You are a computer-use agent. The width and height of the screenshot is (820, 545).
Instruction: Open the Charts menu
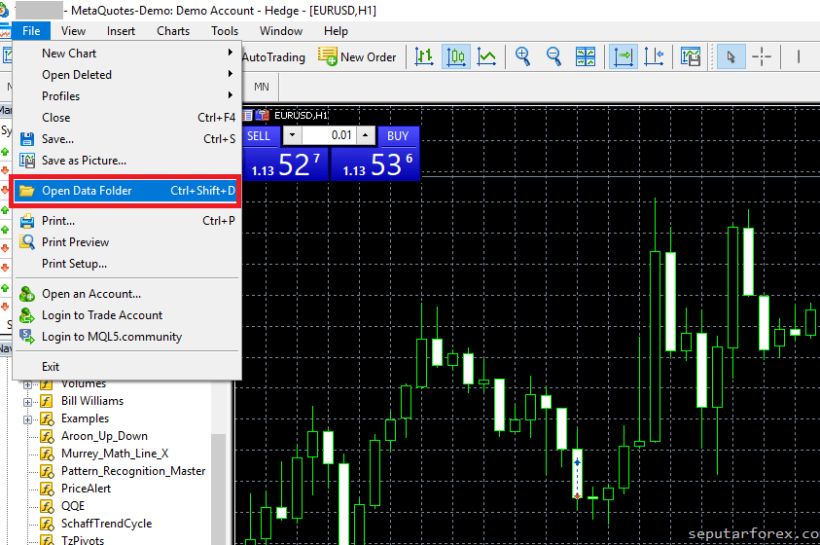pyautogui.click(x=173, y=31)
